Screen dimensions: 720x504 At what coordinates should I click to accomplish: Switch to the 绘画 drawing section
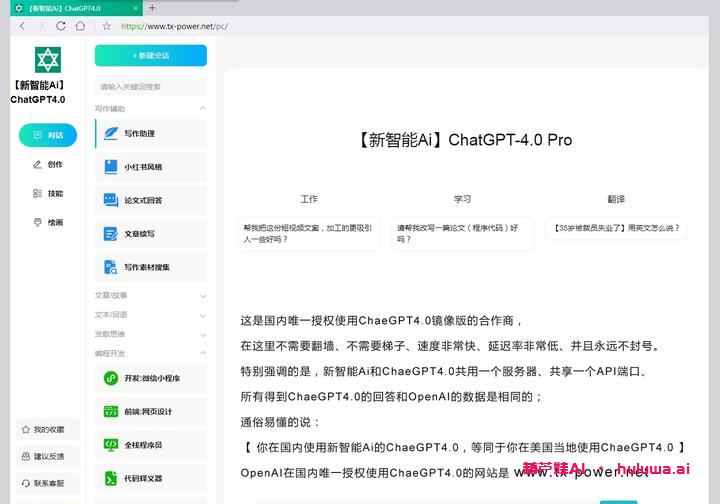[48, 222]
